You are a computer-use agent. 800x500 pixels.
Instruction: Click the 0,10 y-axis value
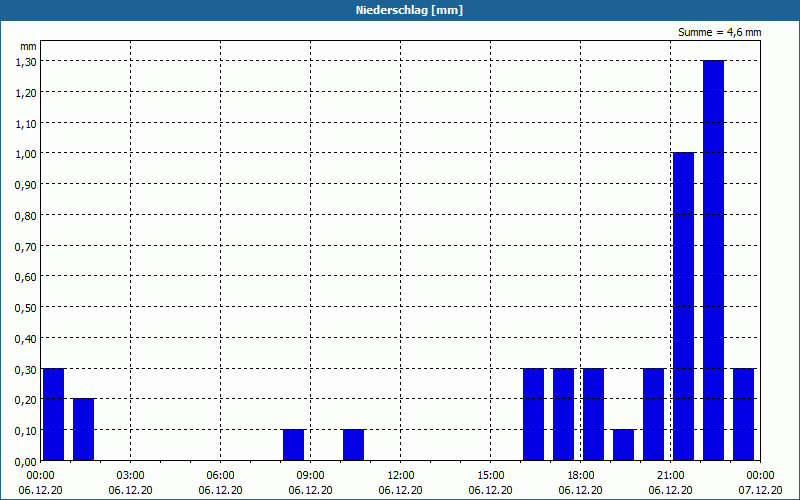click(x=26, y=431)
